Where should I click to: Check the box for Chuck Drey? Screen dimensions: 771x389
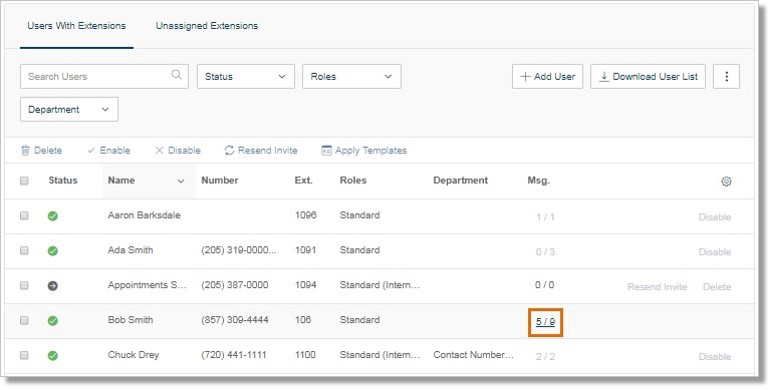24,355
